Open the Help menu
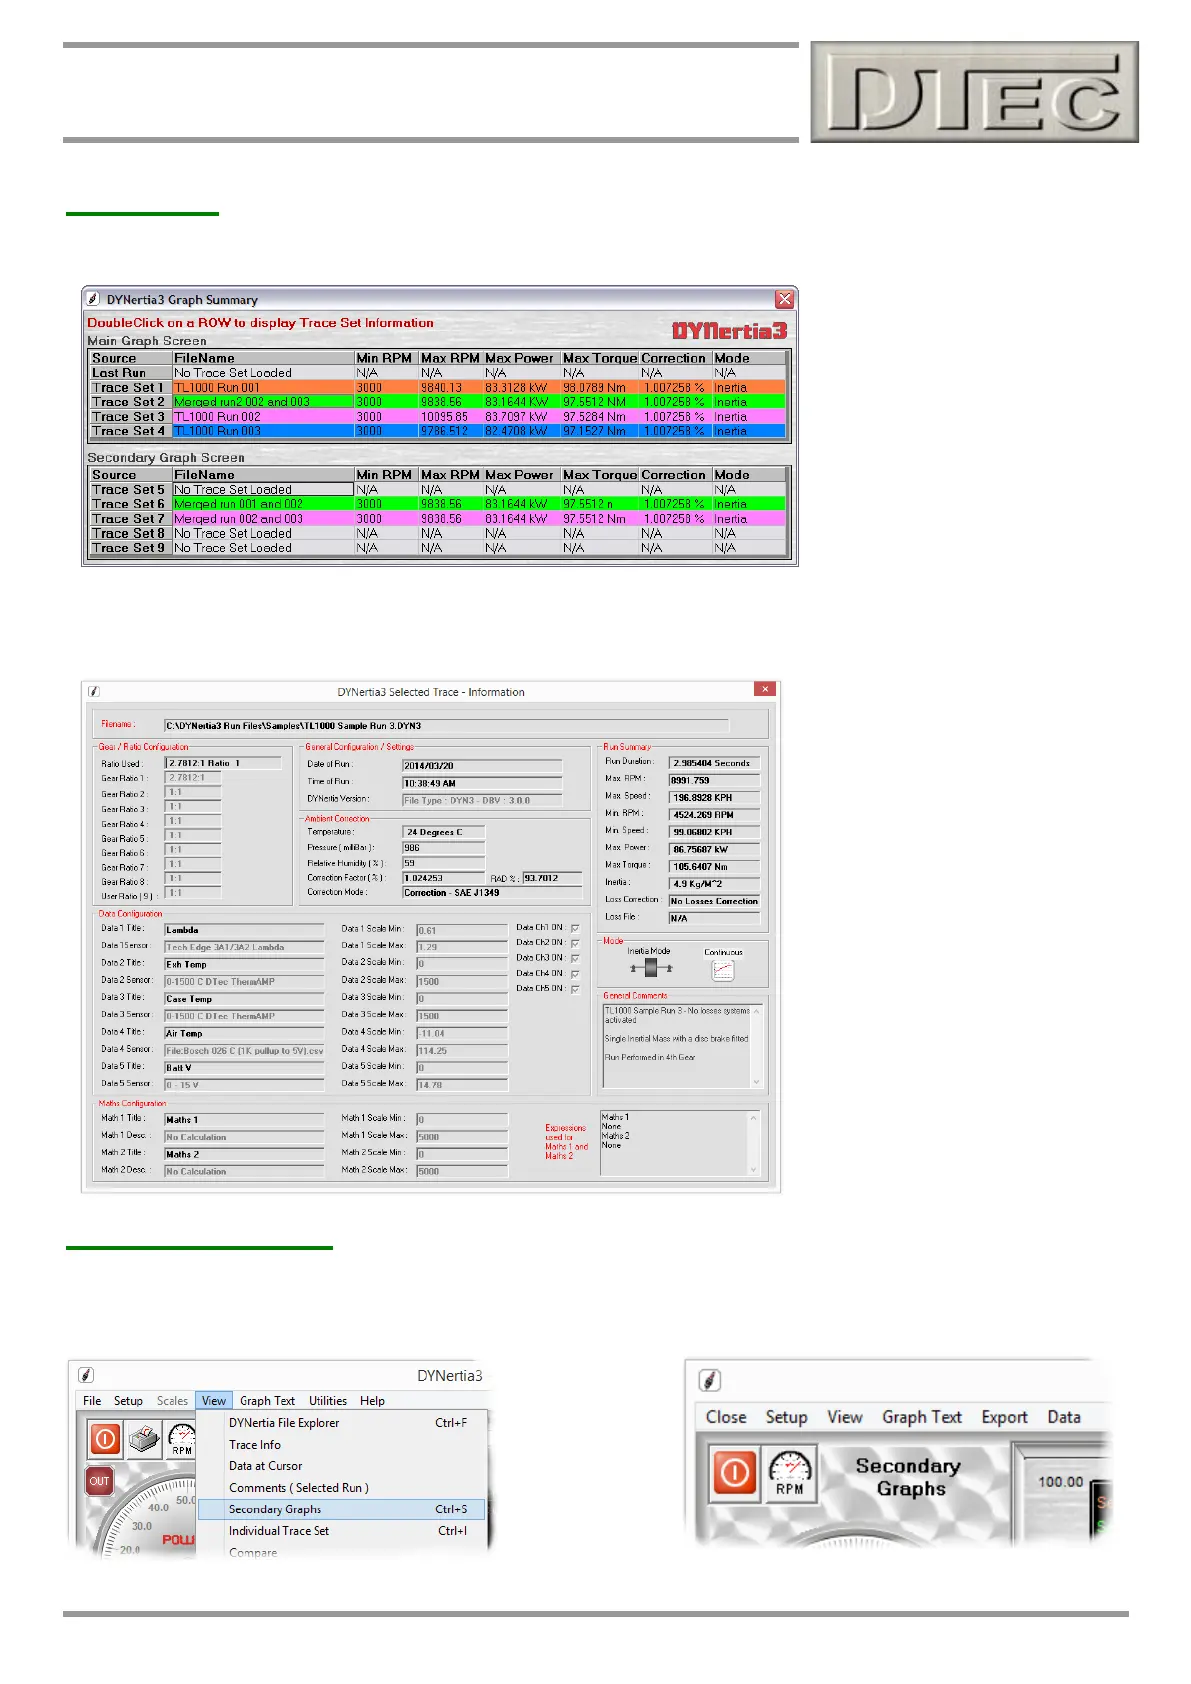The height and width of the screenshot is (1684, 1191). coord(372,1401)
